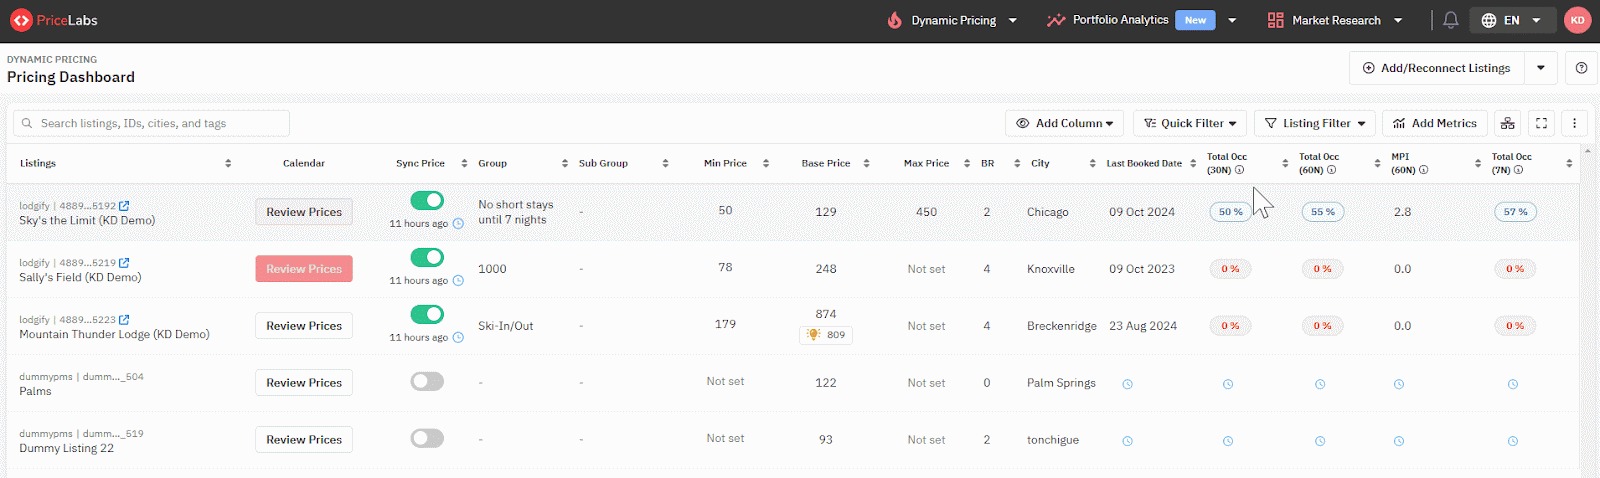The width and height of the screenshot is (1600, 478).
Task: Click the notifications bell icon
Action: 1450,20
